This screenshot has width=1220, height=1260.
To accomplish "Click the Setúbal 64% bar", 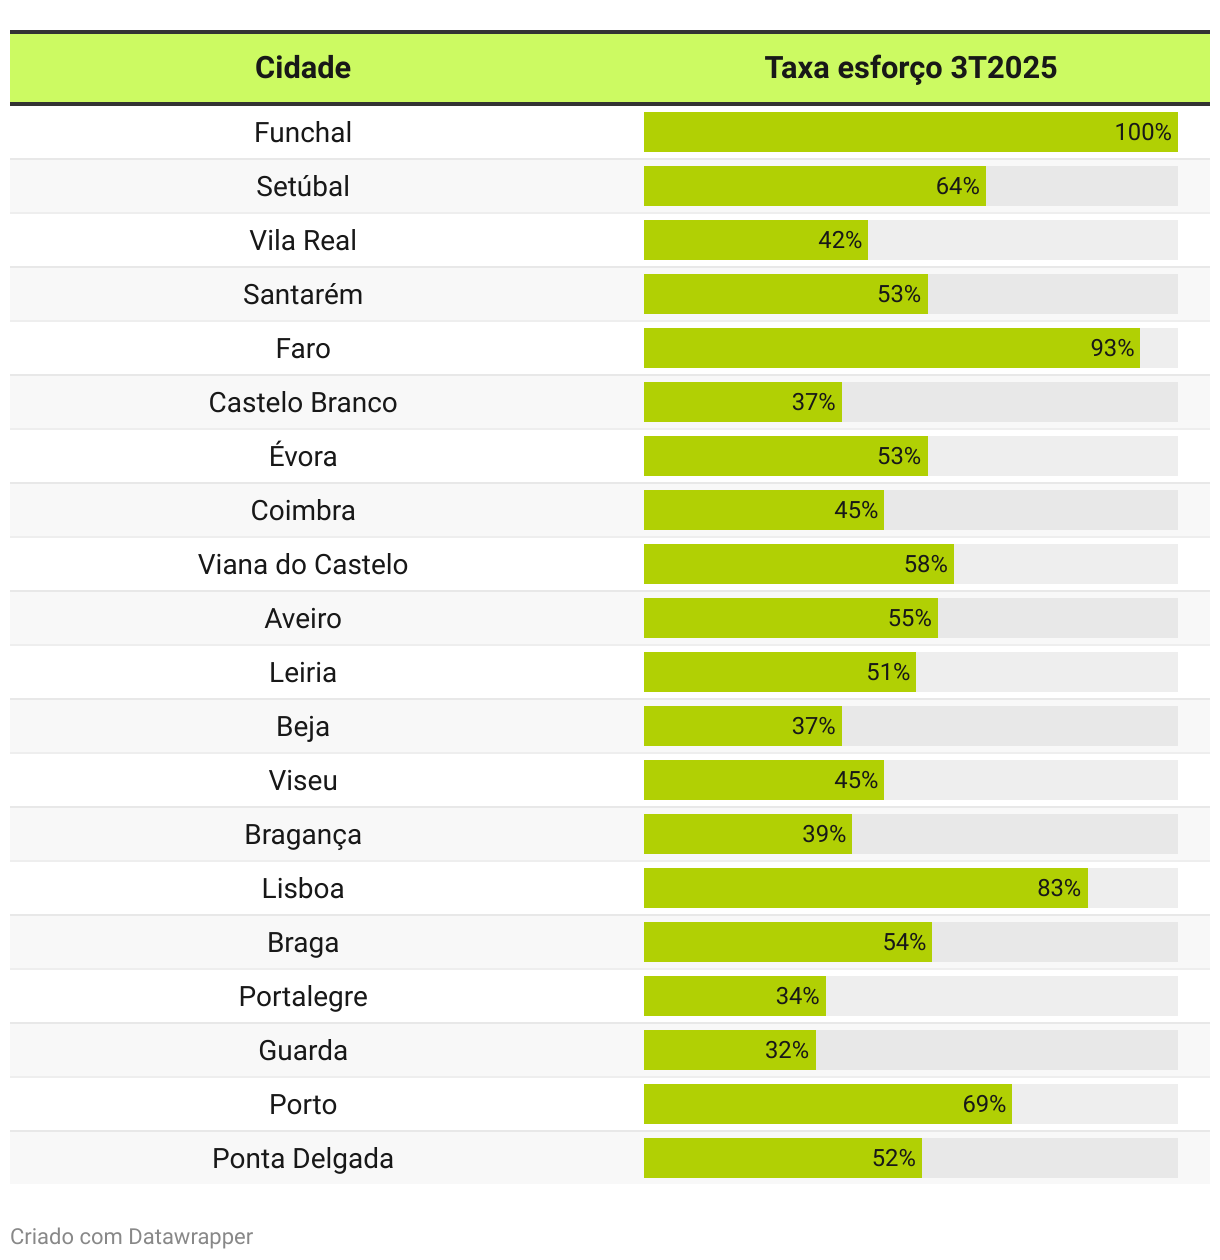I will [x=815, y=186].
